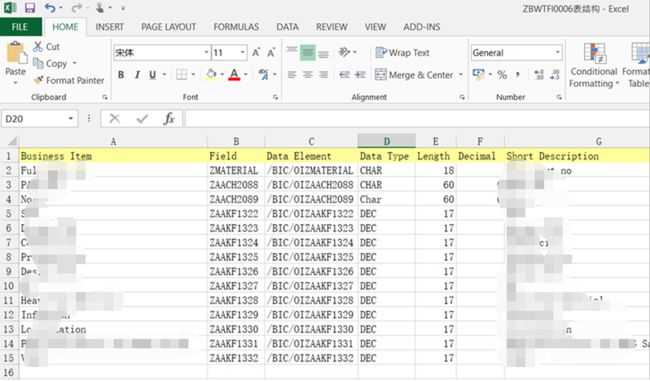Apply the red font color
650x382 pixels.
point(234,75)
